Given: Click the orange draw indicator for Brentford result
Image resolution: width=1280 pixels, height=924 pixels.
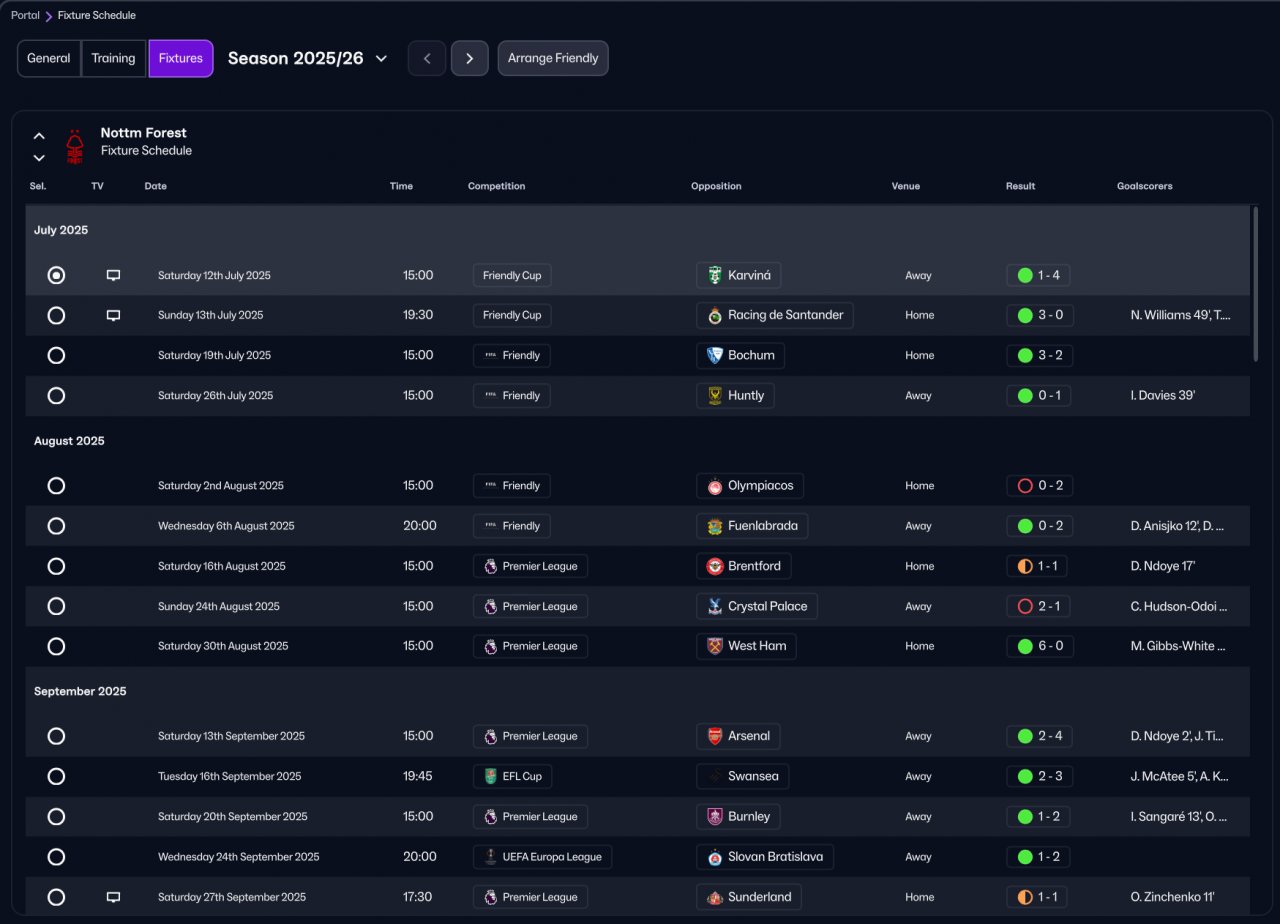Looking at the screenshot, I should (x=1024, y=566).
